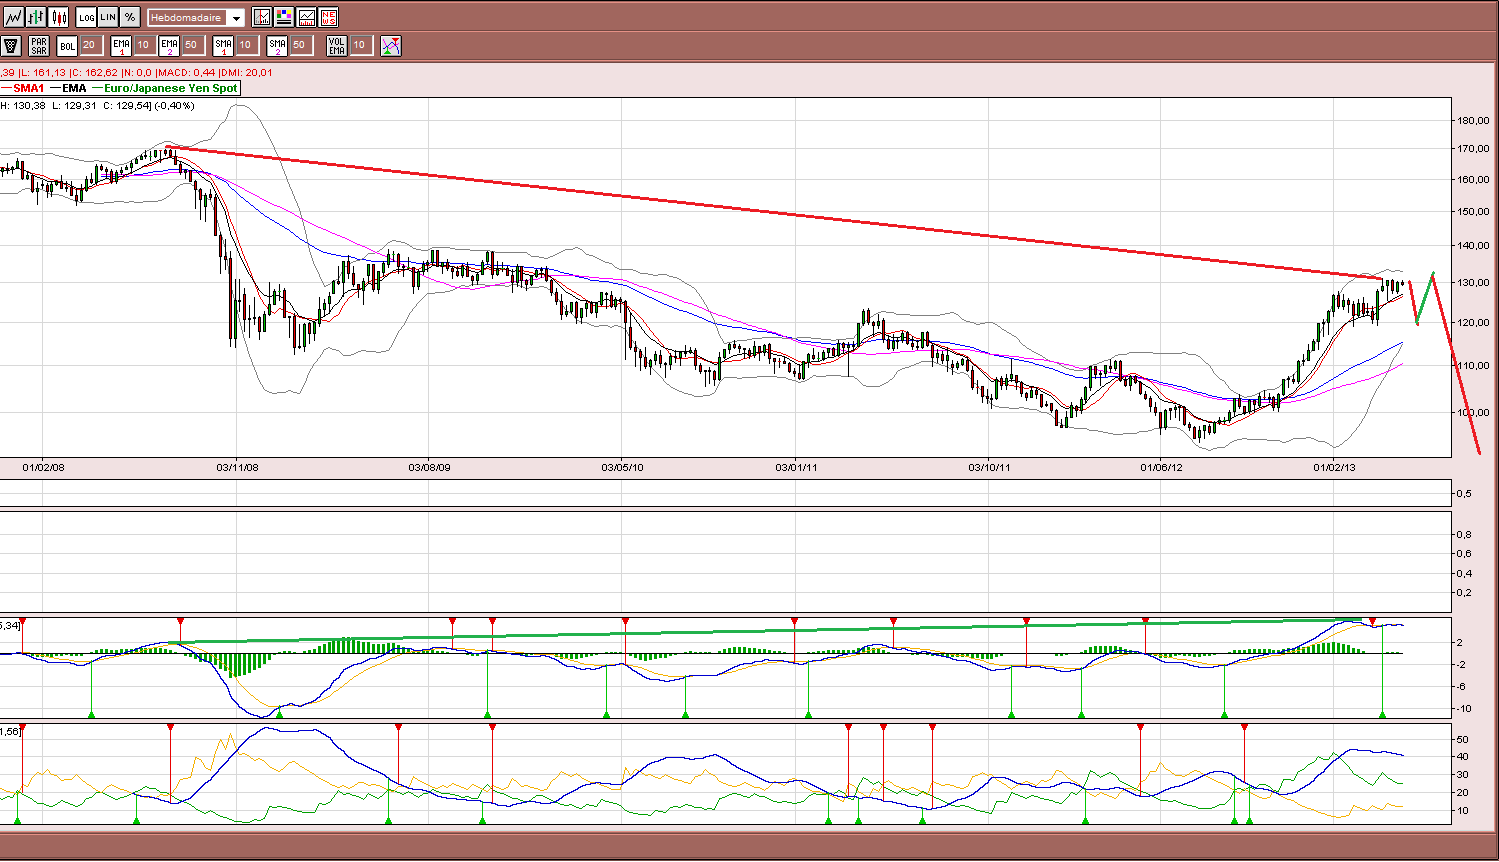Viewport: 1499px width, 862px height.
Task: Click the buy/sell signals icon
Action: click(x=391, y=46)
